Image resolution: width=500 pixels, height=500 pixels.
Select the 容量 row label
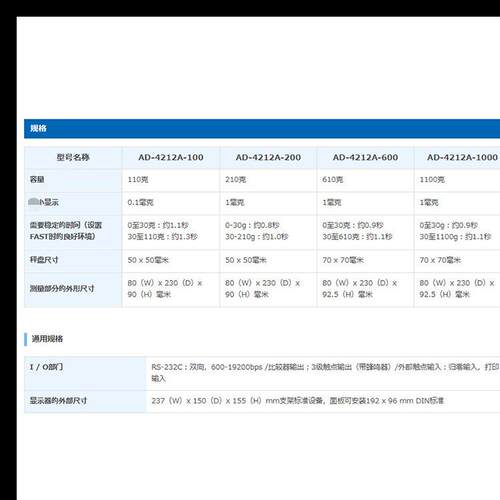(73, 180)
